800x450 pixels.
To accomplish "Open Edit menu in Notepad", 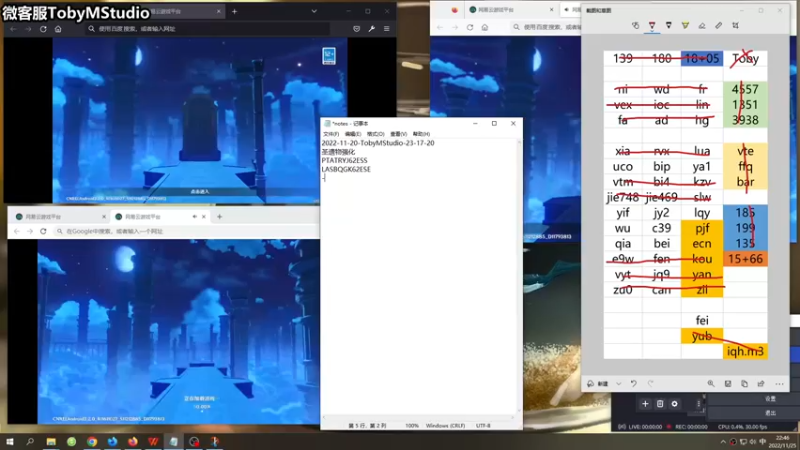I will click(353, 134).
